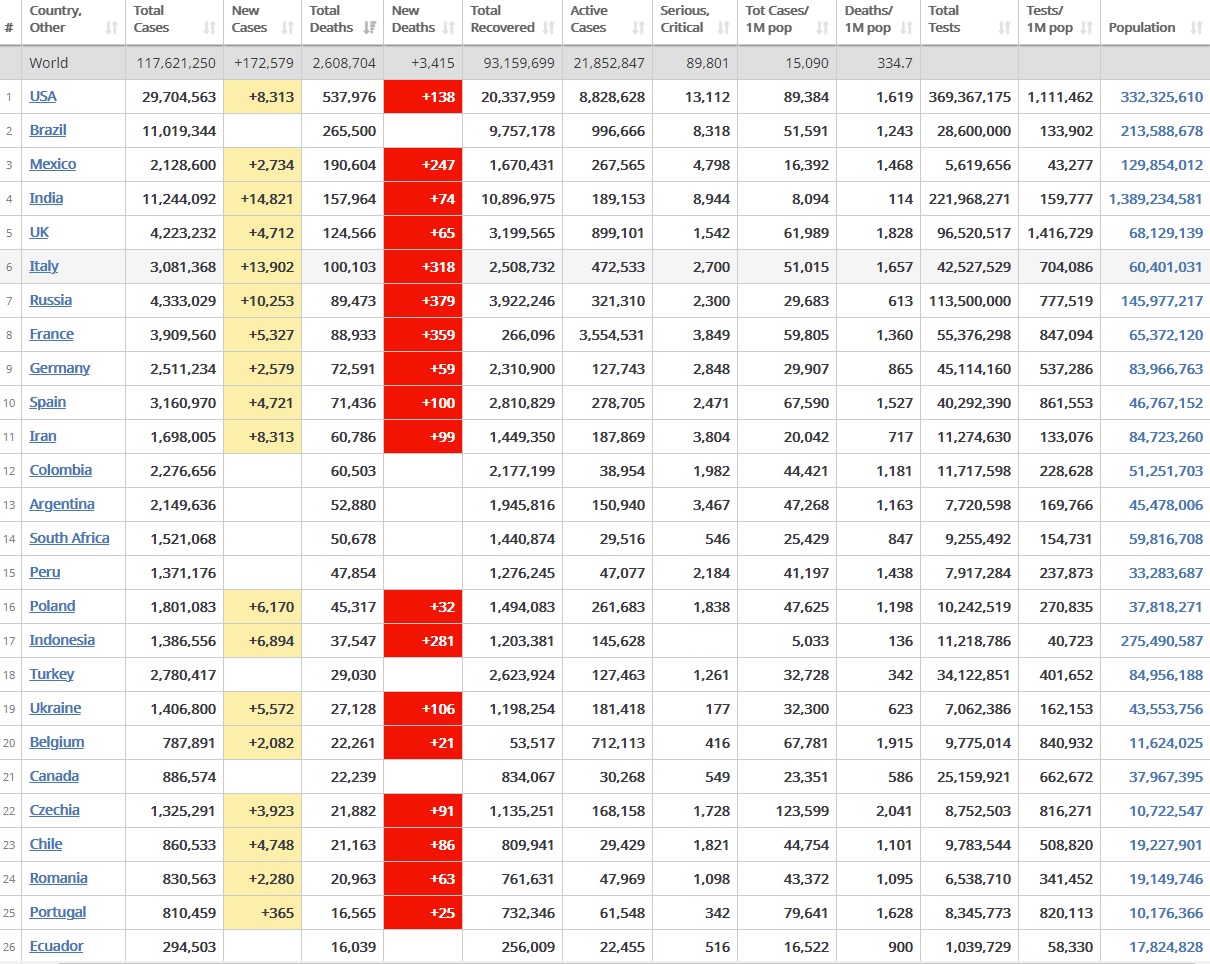Screen dimensions: 1210x964
Task: Open Italy population link 60,401,031
Action: [x=1166, y=267]
